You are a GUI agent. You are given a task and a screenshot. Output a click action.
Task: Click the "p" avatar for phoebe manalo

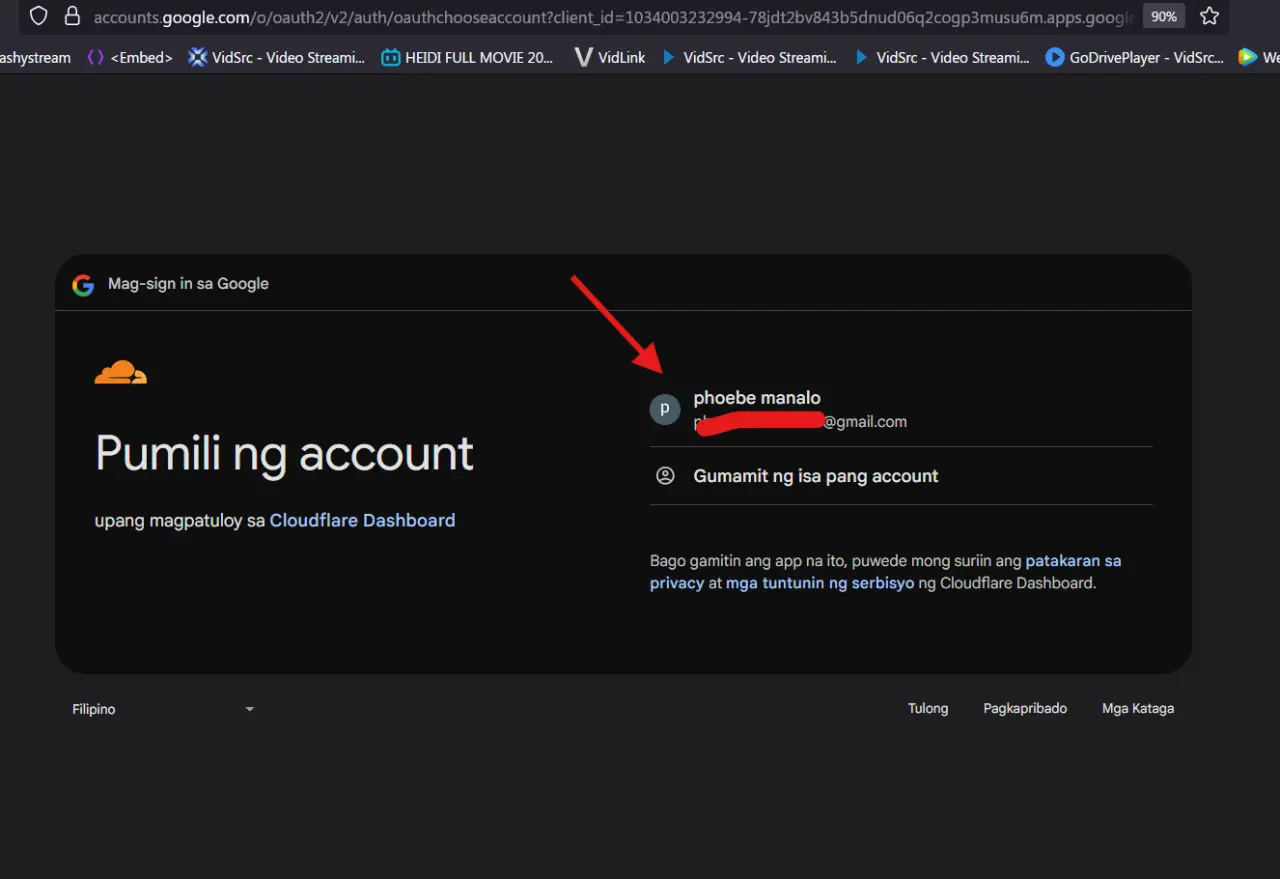click(665, 409)
